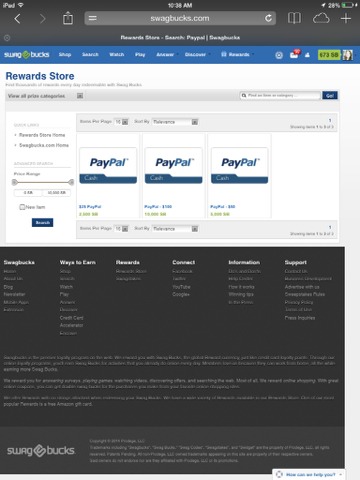Viewport: 360px width, 480px height.
Task: Click footer Winning tips link
Action: click(x=241, y=294)
